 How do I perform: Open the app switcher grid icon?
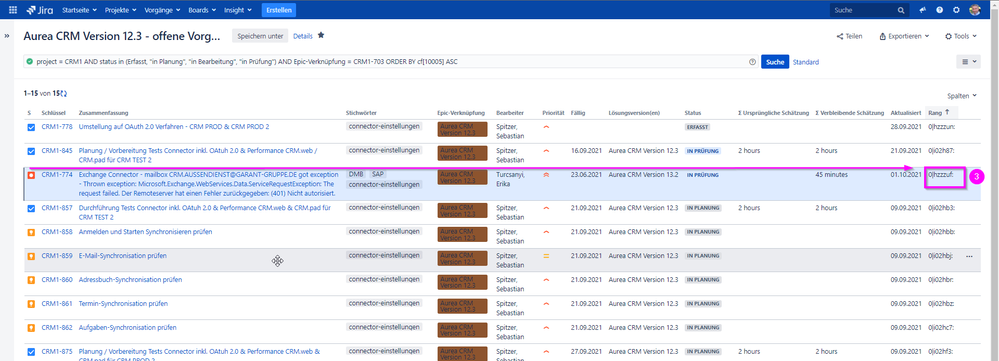click(x=13, y=10)
